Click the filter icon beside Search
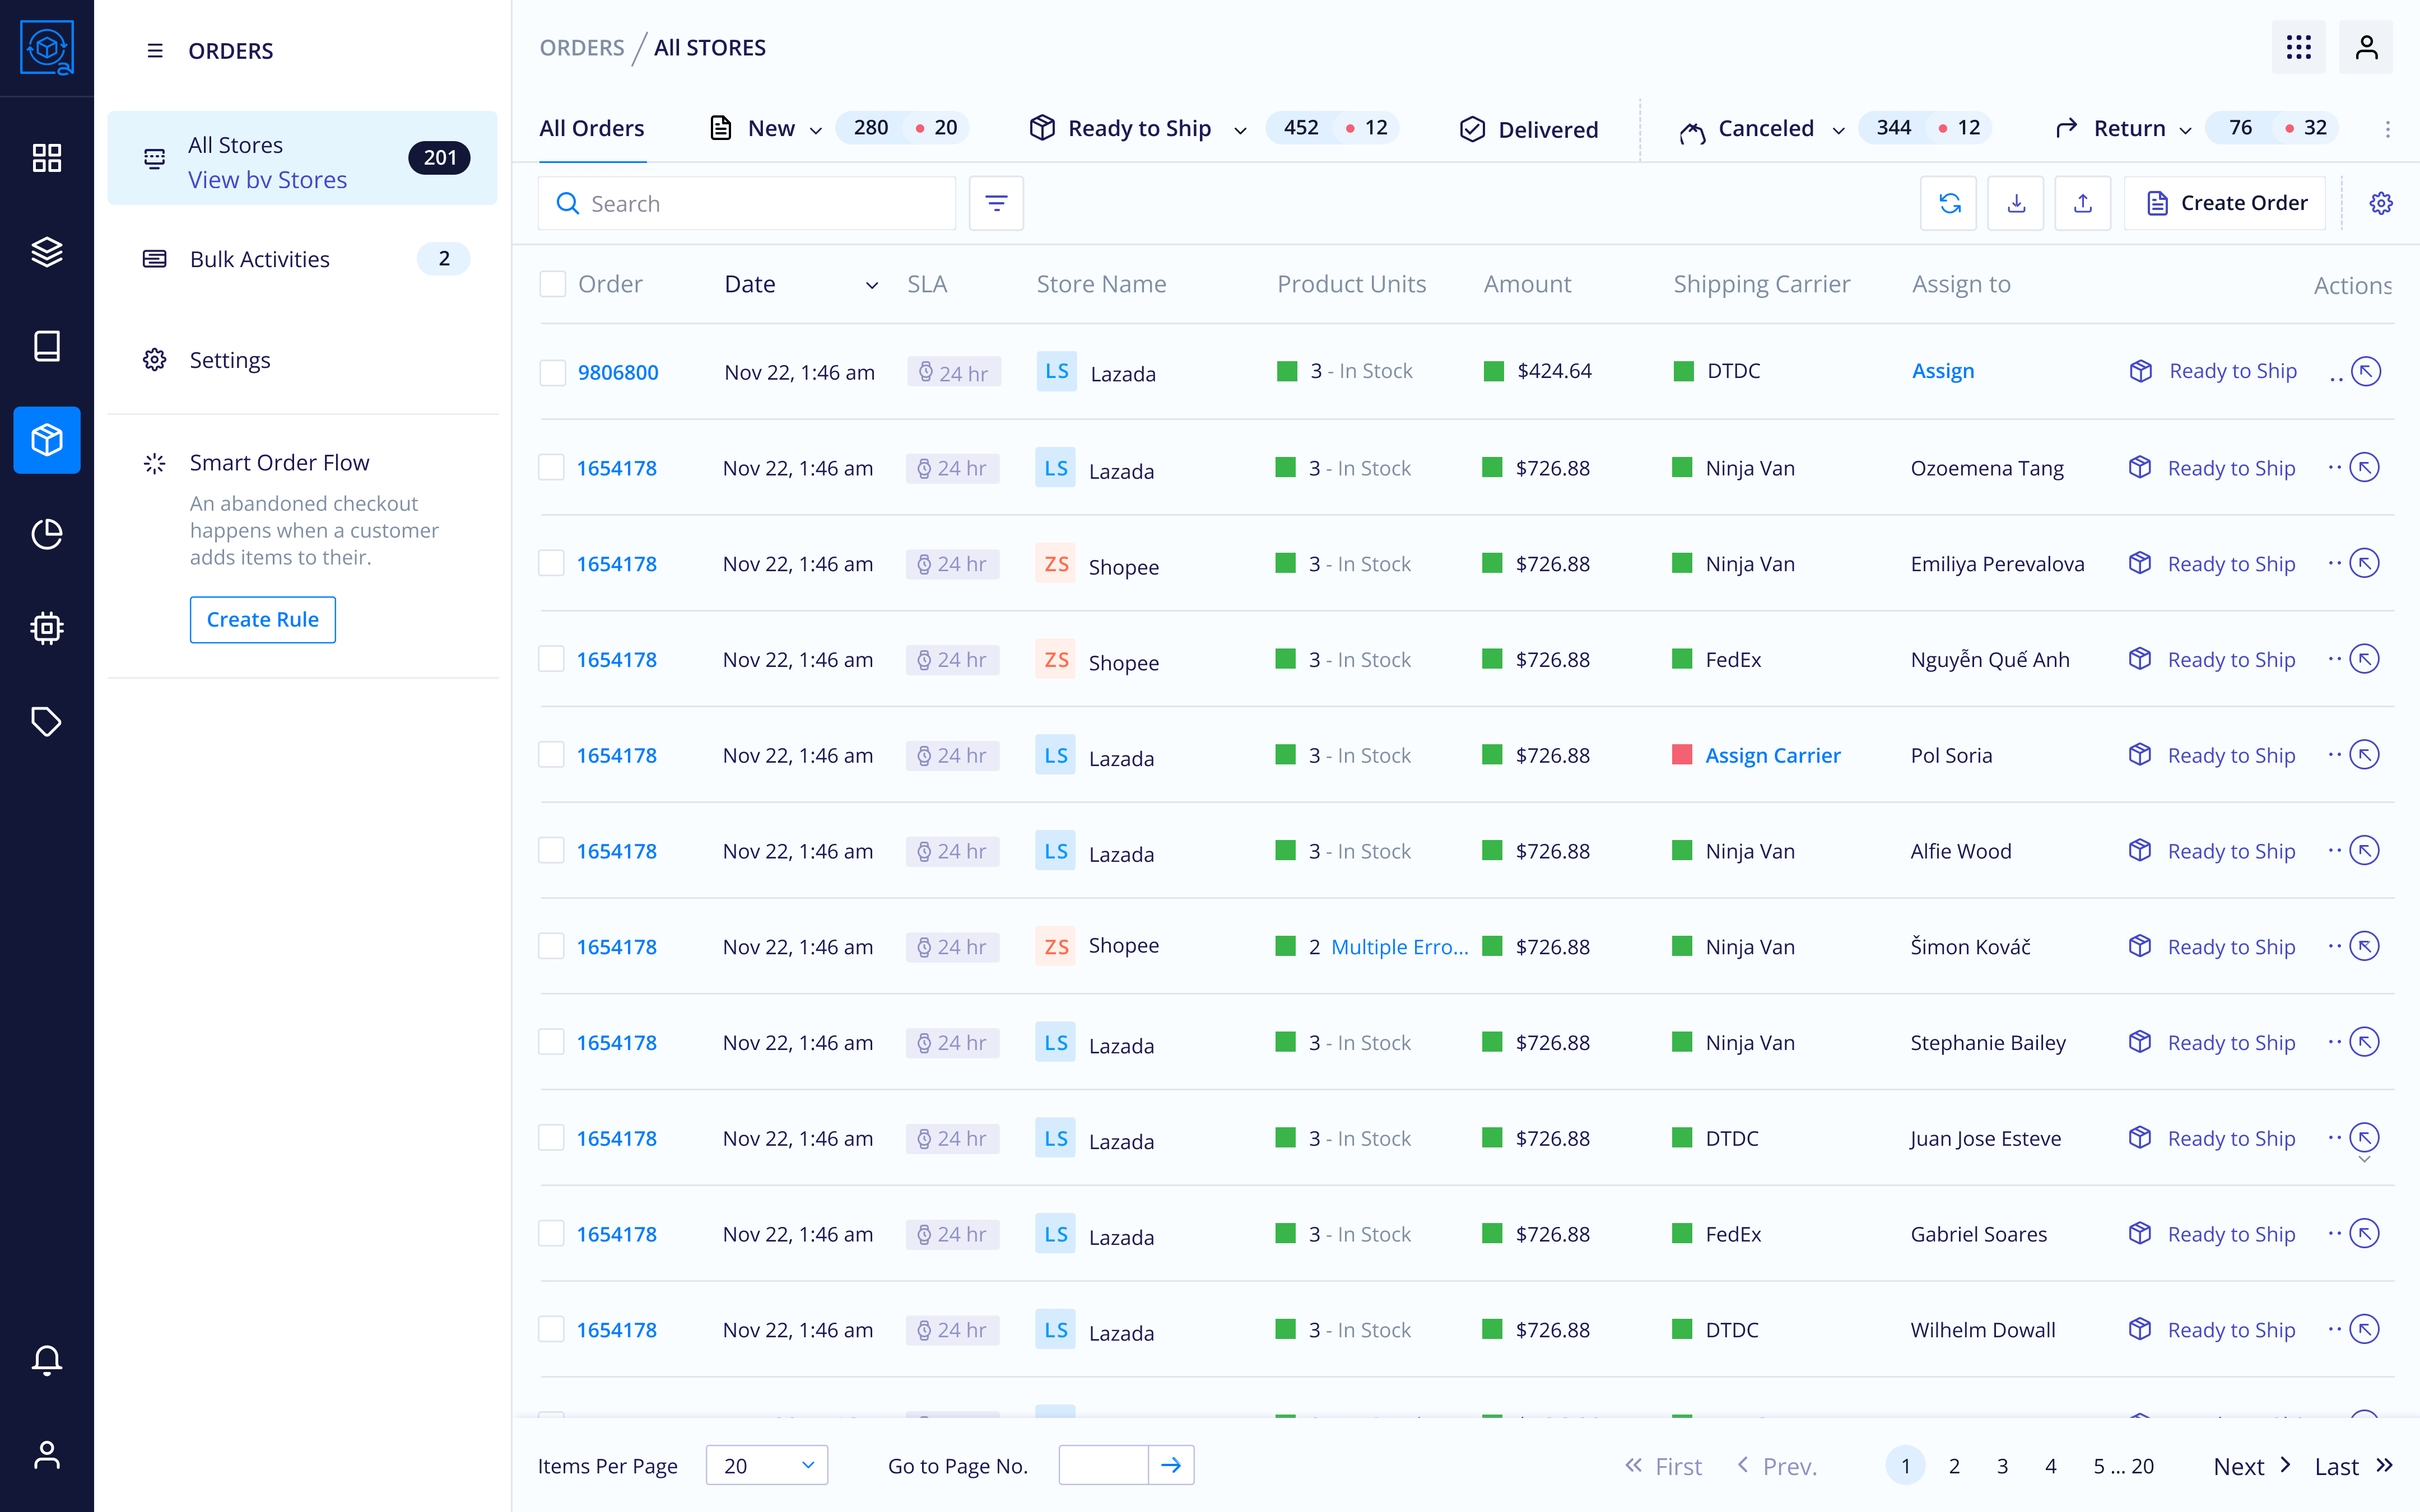The width and height of the screenshot is (2420, 1512). [996, 203]
